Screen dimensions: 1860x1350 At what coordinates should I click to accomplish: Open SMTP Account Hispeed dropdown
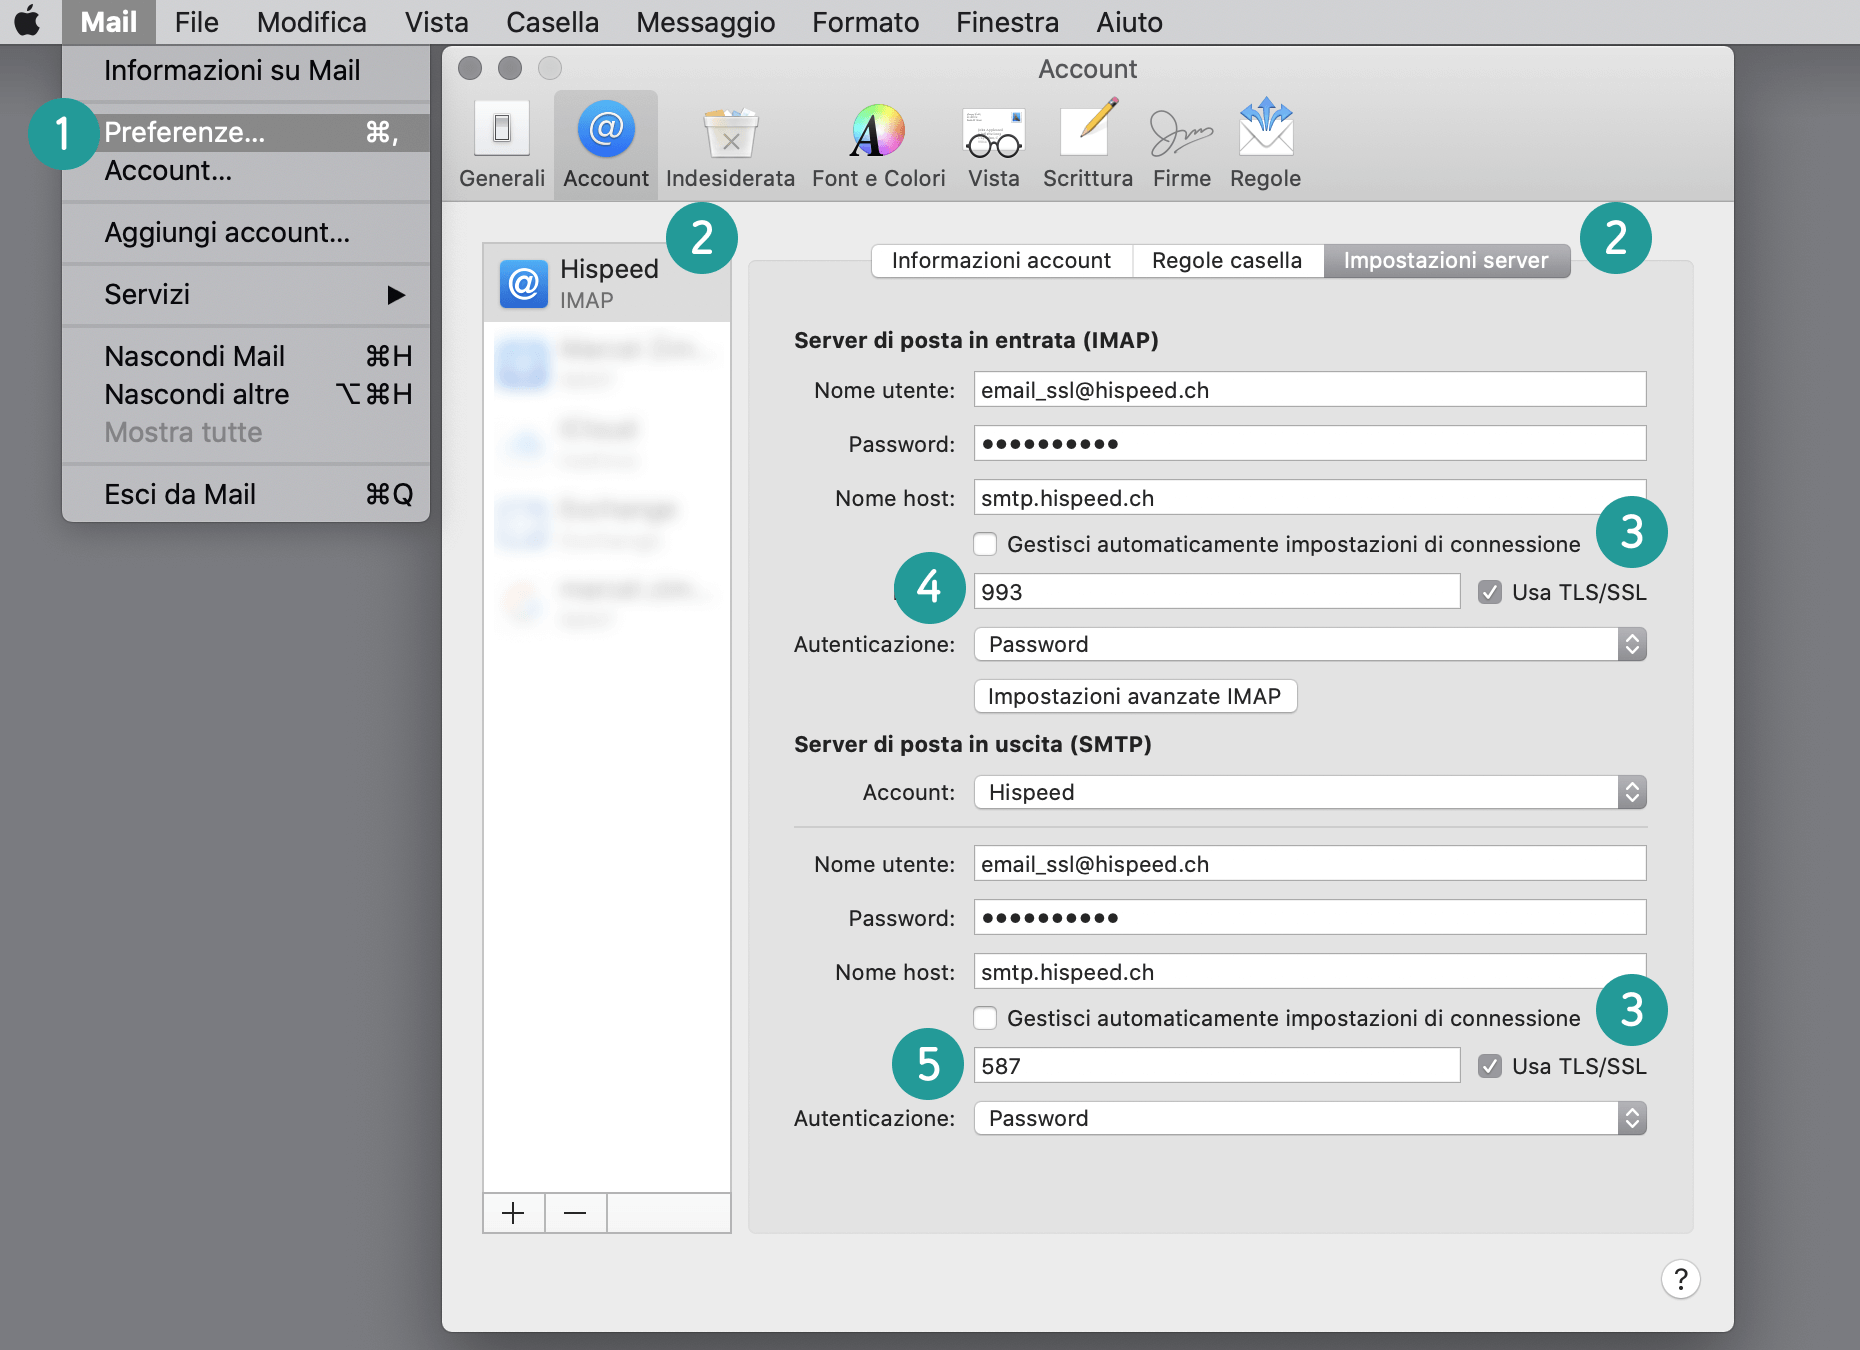point(1310,792)
